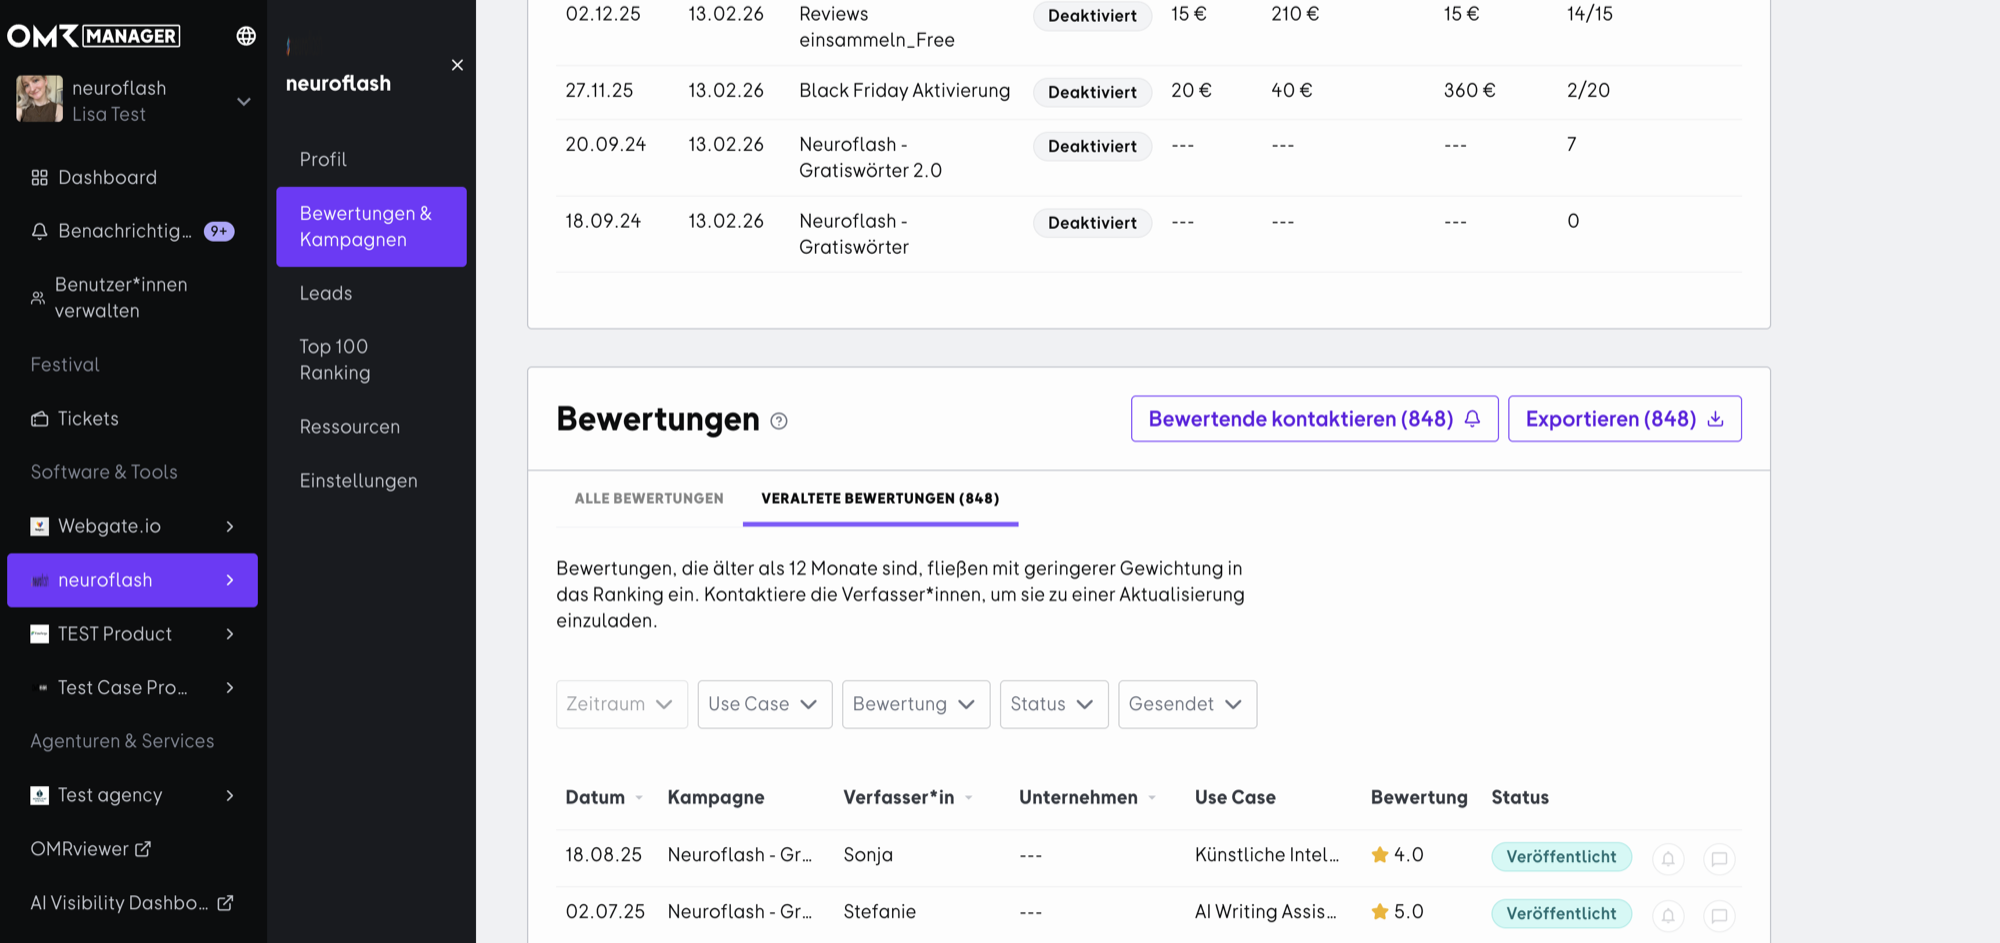Click the bell icon in Stefanie's row
Screen dimensions: 2000x943
(x=1668, y=915)
